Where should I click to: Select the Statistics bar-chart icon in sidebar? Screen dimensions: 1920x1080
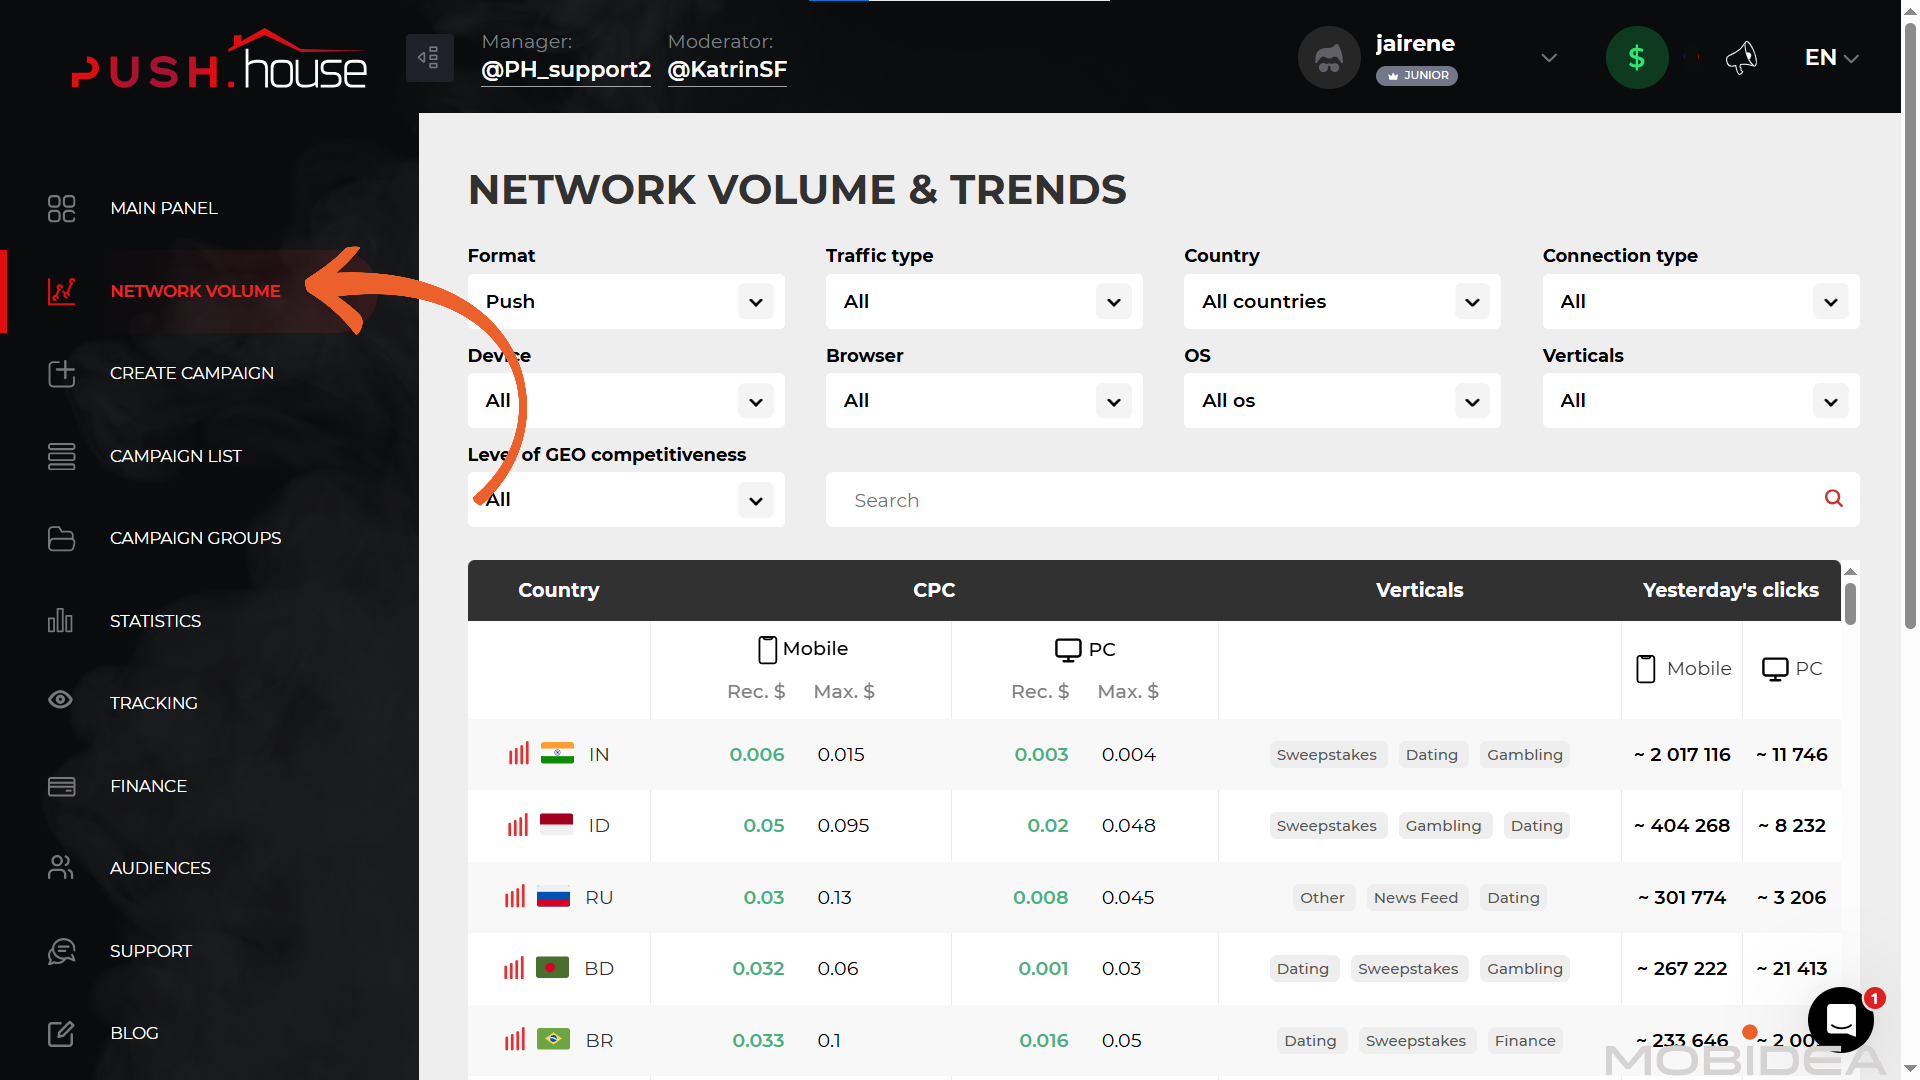61,621
